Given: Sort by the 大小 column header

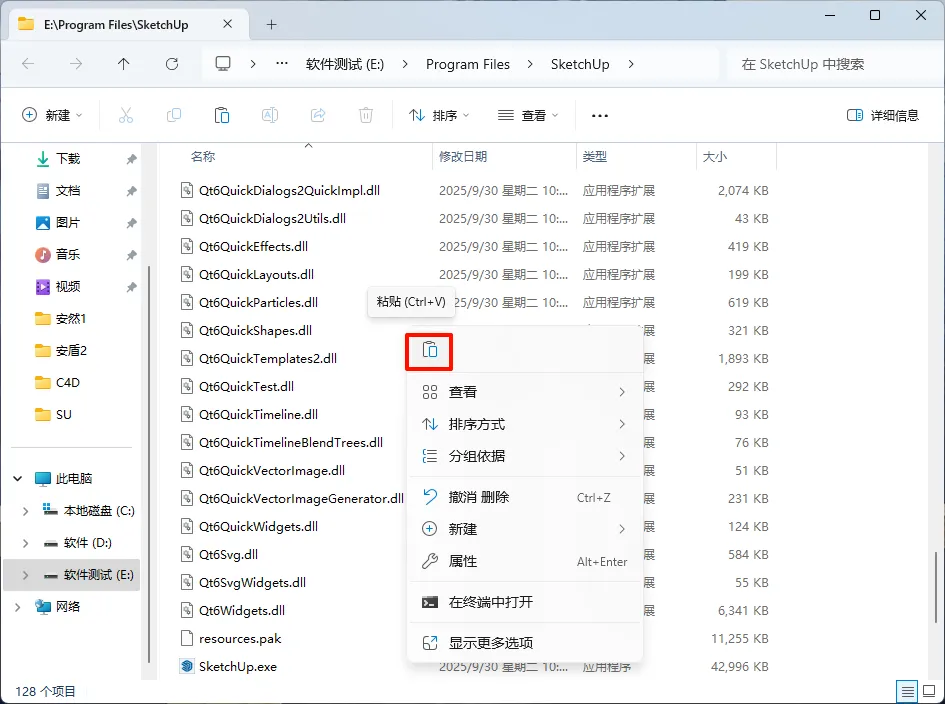Looking at the screenshot, I should tap(715, 157).
